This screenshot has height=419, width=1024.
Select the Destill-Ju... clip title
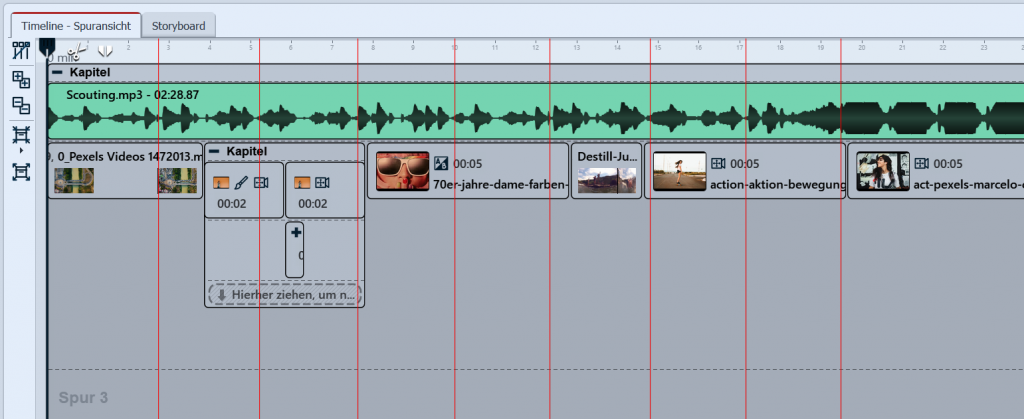pyautogui.click(x=606, y=157)
